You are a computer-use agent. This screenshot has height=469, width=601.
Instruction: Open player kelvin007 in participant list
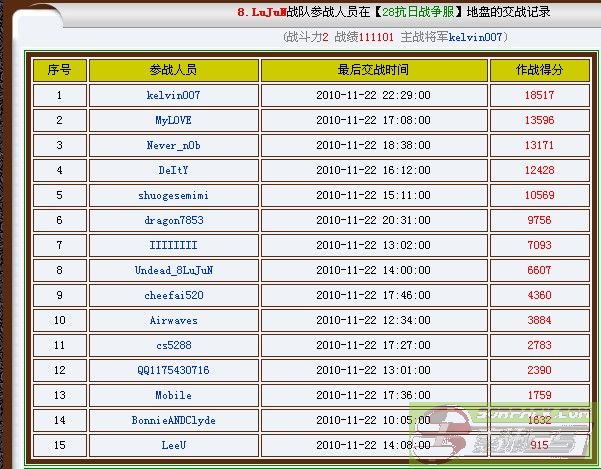click(173, 95)
